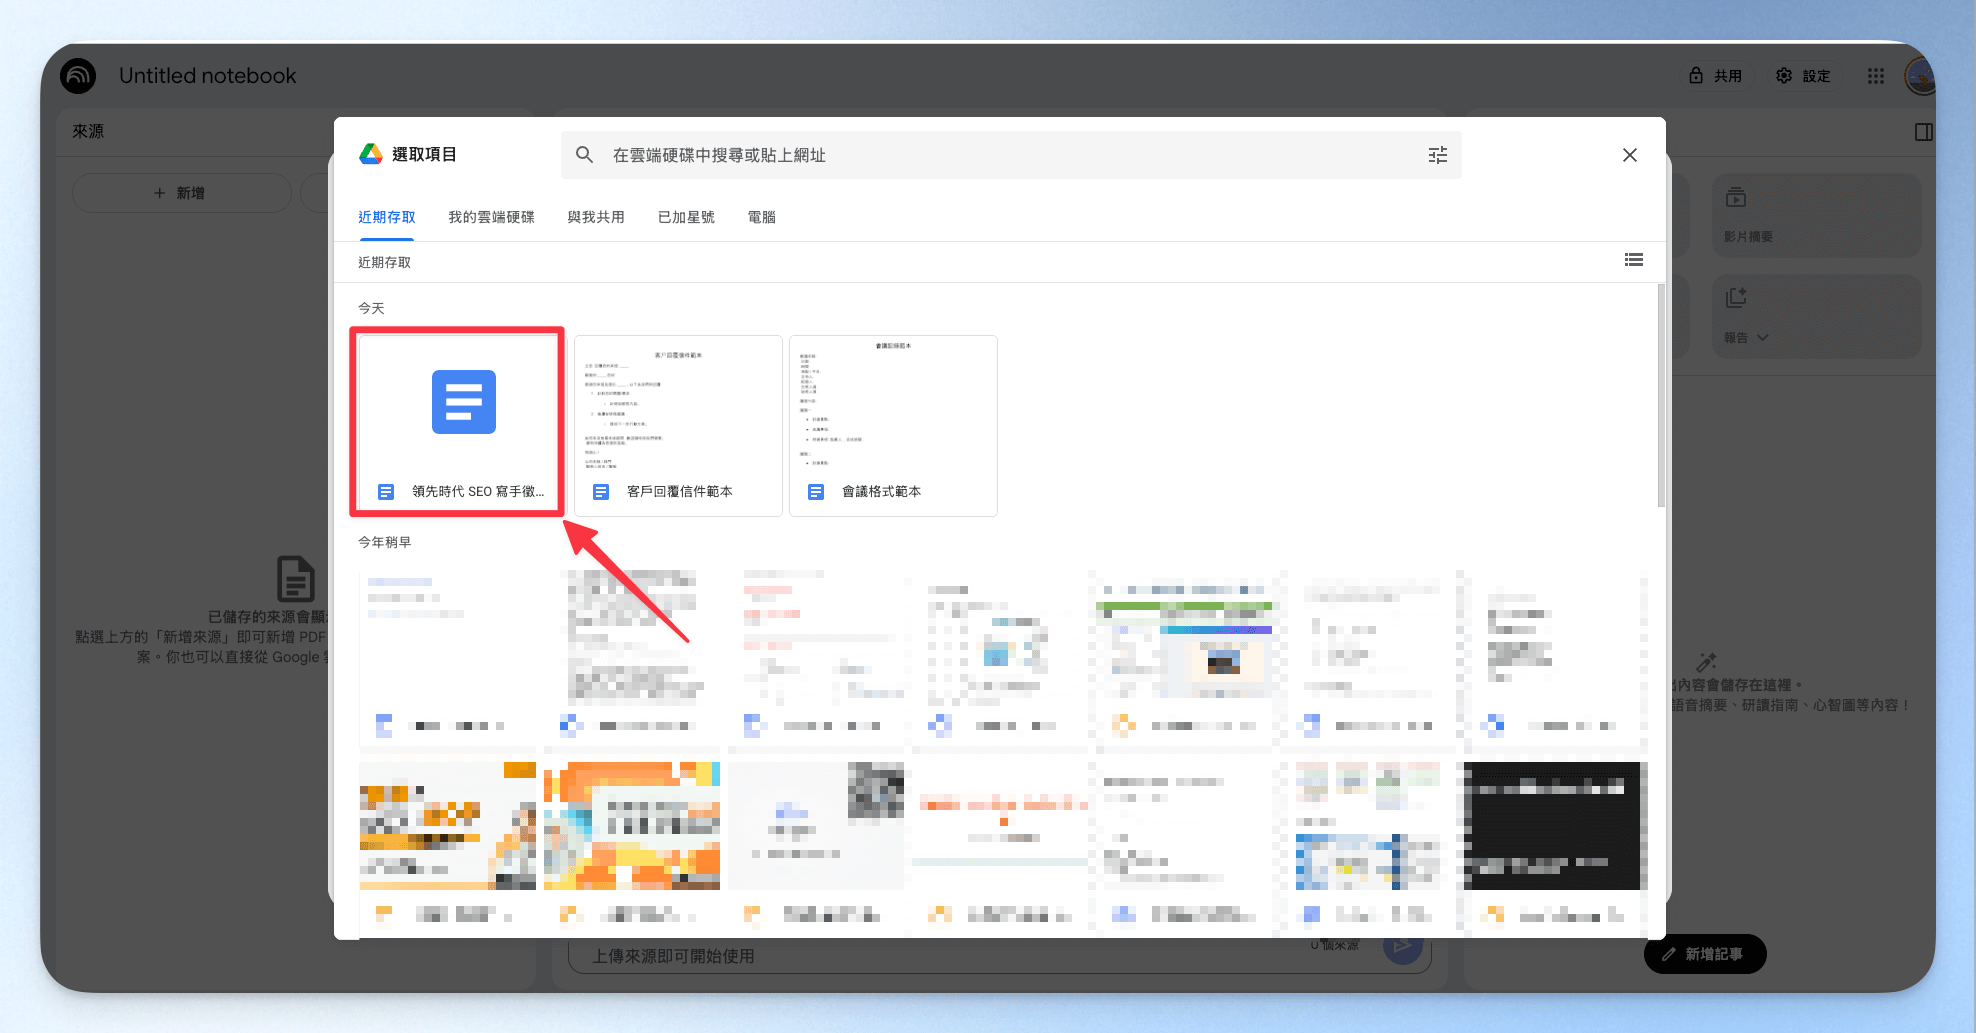Screen dimensions: 1976x1033
Task: Select 領先時代 SEO 寫手 document
Action: tap(458, 425)
